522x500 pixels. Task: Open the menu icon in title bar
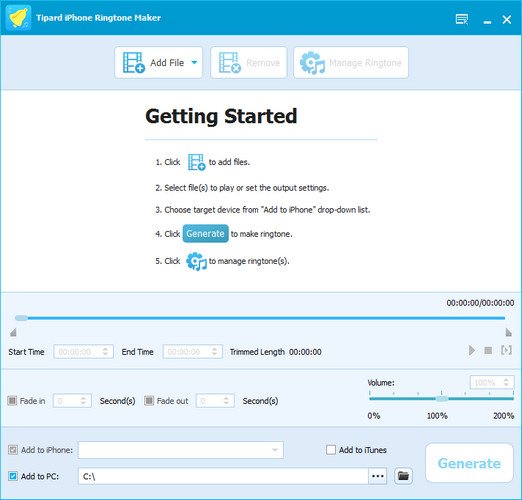[462, 19]
